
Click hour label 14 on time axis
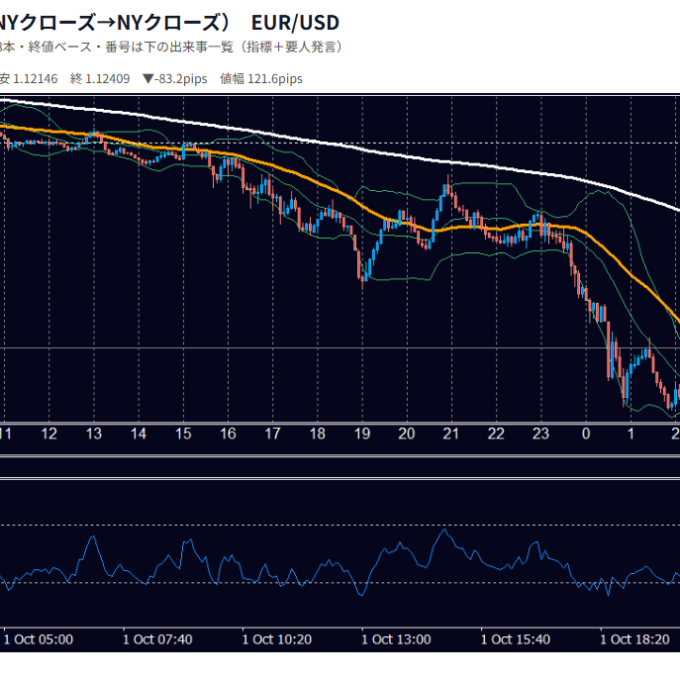pos(138,434)
